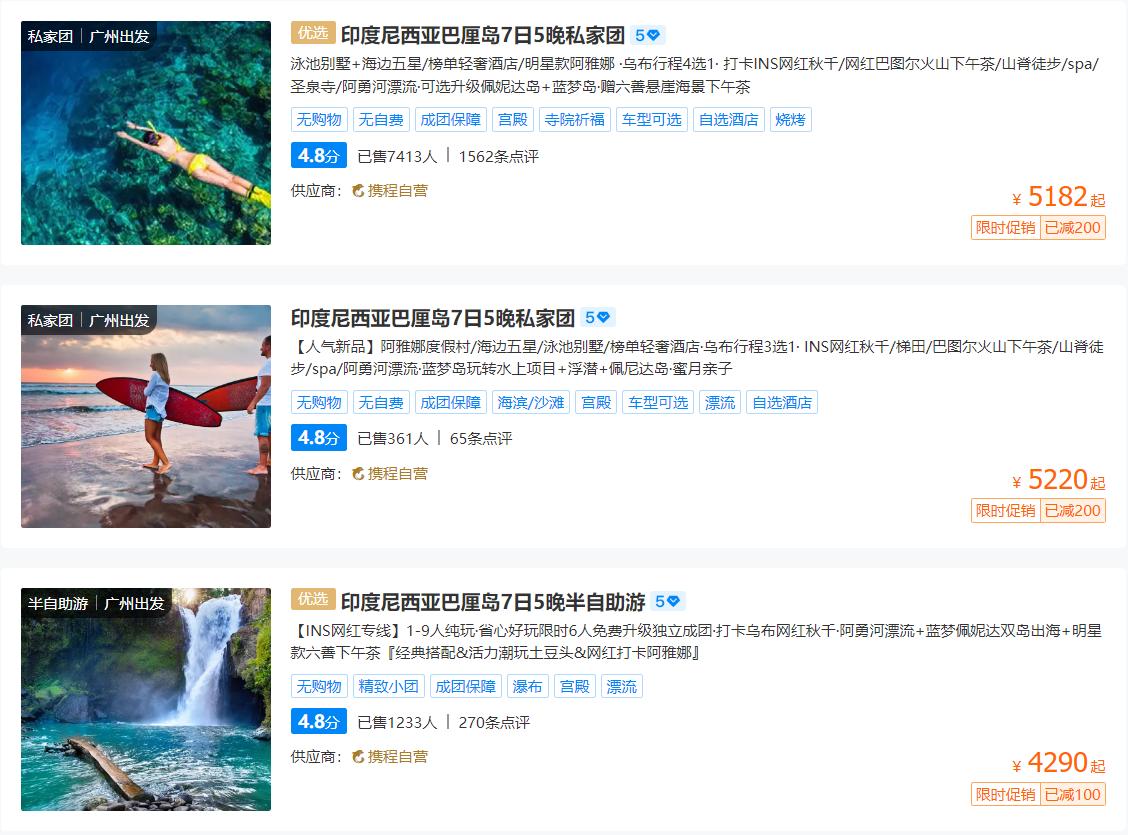Click the 优选 badge on the first listing
The image size is (1128, 835).
(x=313, y=33)
